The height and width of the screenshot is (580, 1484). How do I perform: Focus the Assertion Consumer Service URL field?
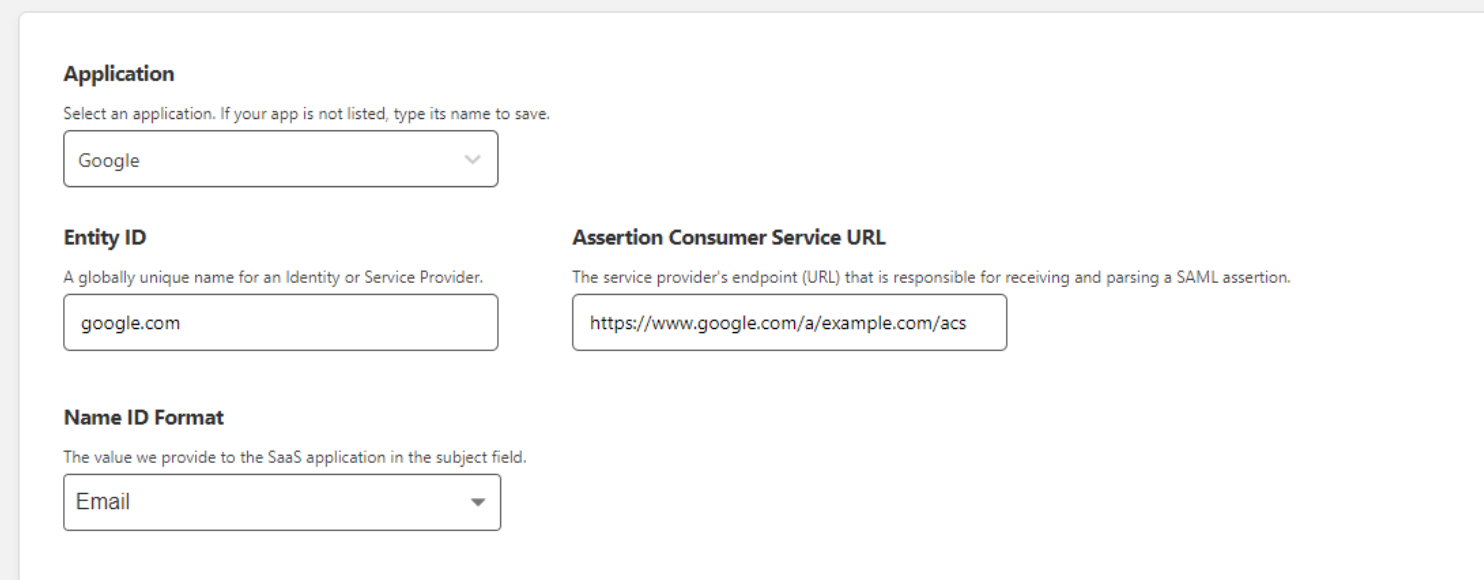pos(789,322)
